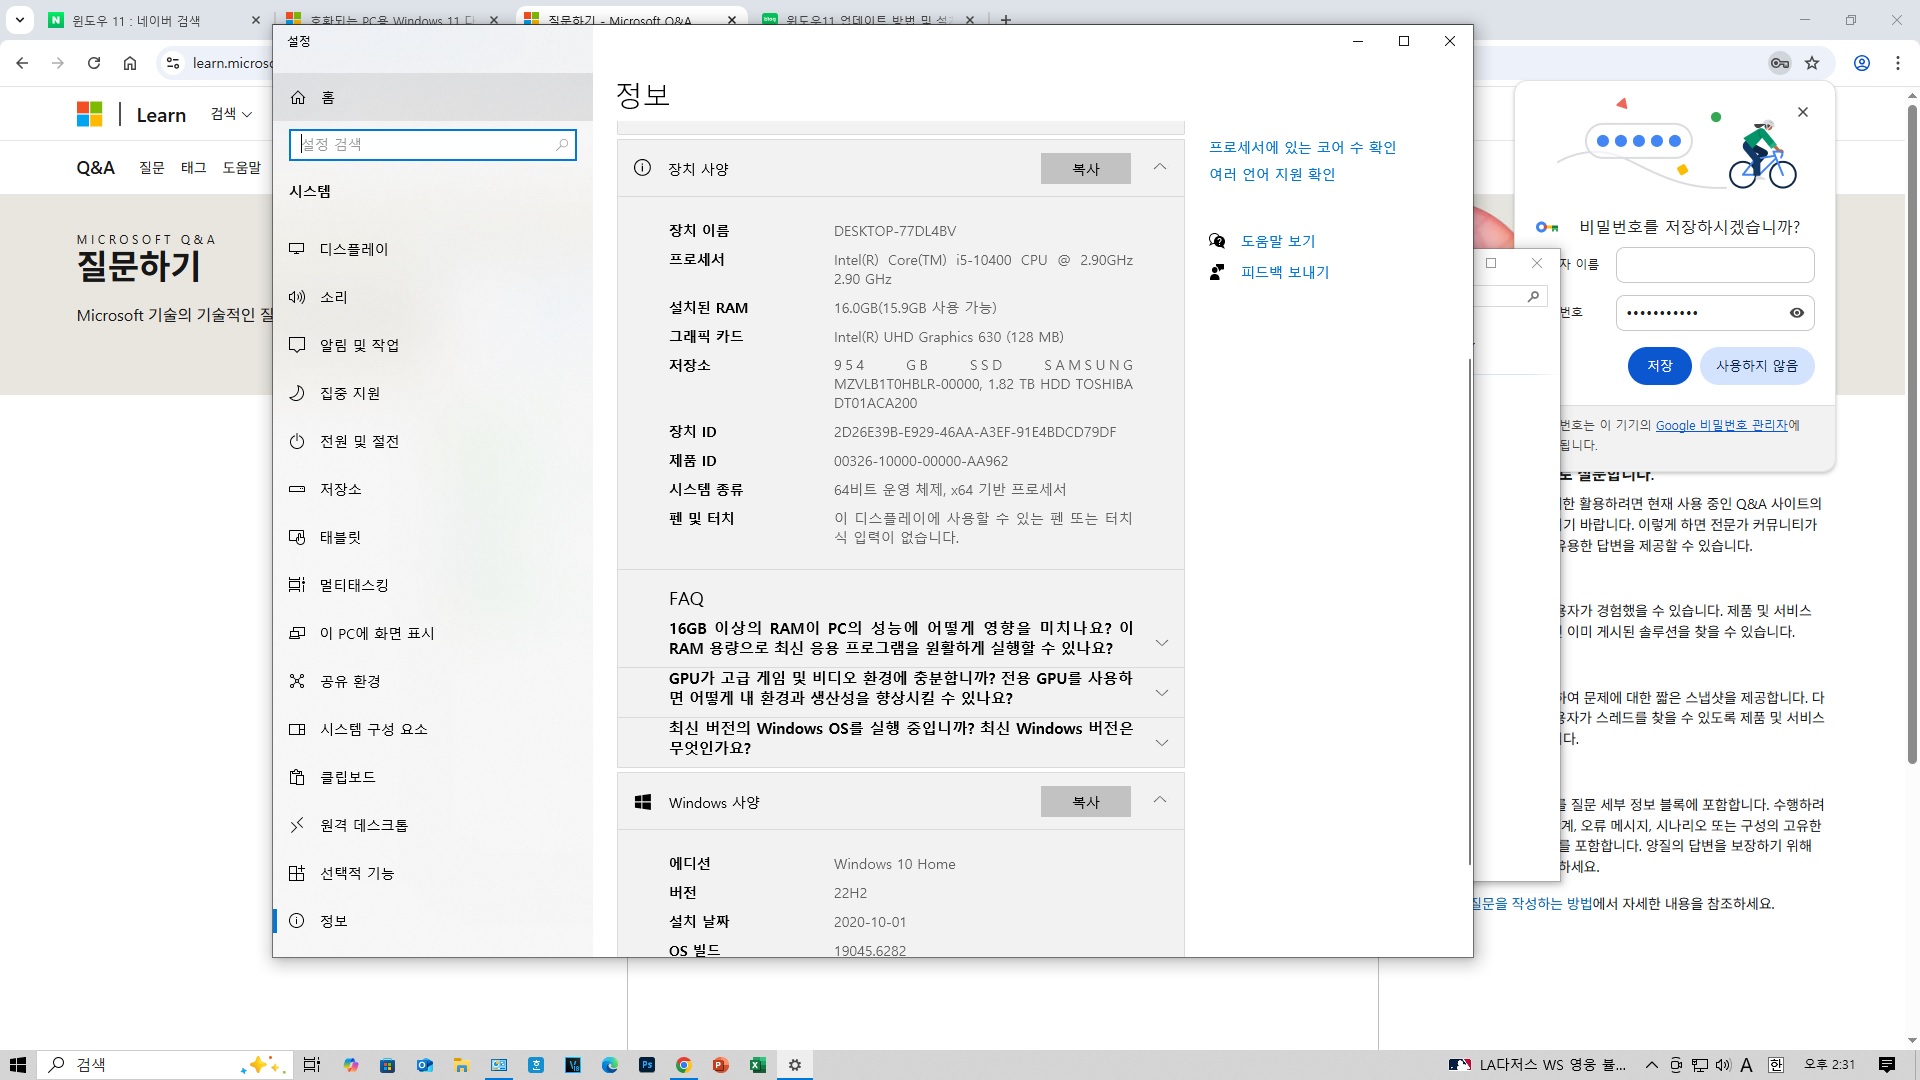Screen dimensions: 1920x1080
Task: Open 전원 및 절전 power settings
Action: click(432, 441)
